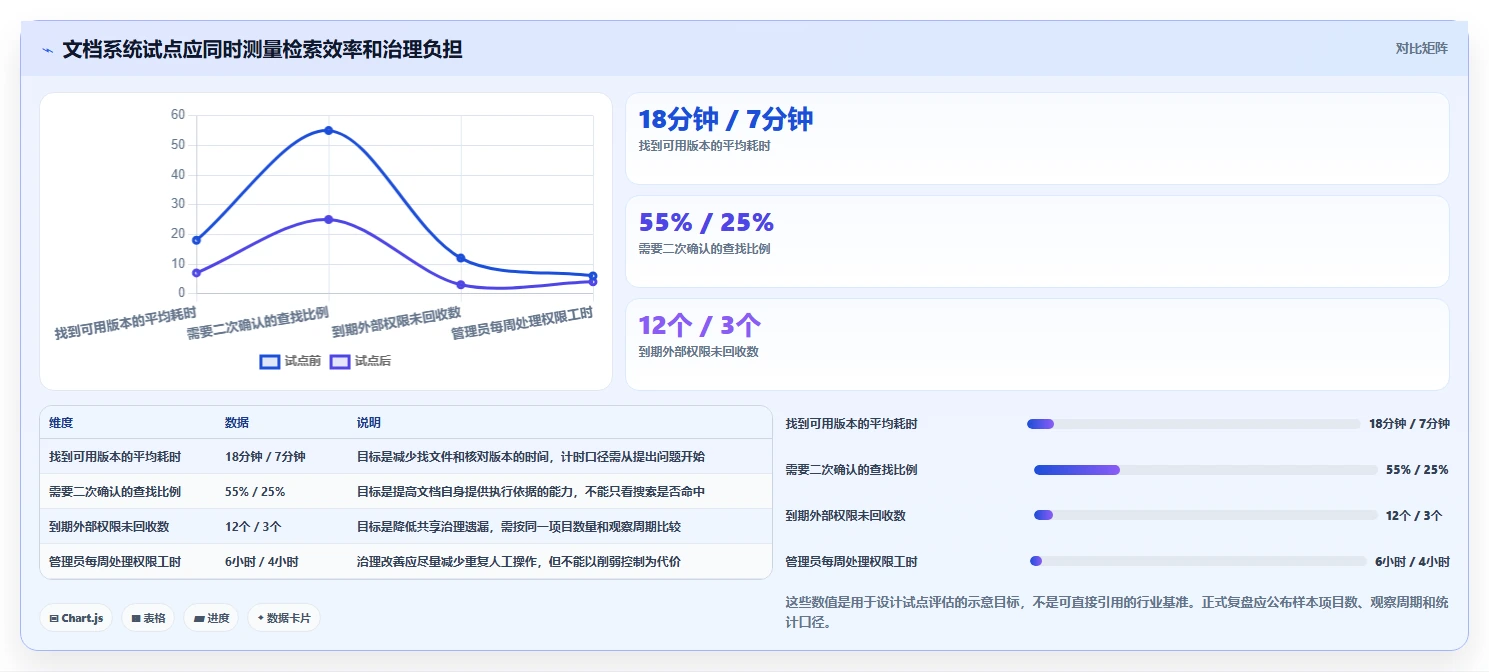Click the 数据卡片 tag chip
1489x672 pixels.
coord(284,618)
